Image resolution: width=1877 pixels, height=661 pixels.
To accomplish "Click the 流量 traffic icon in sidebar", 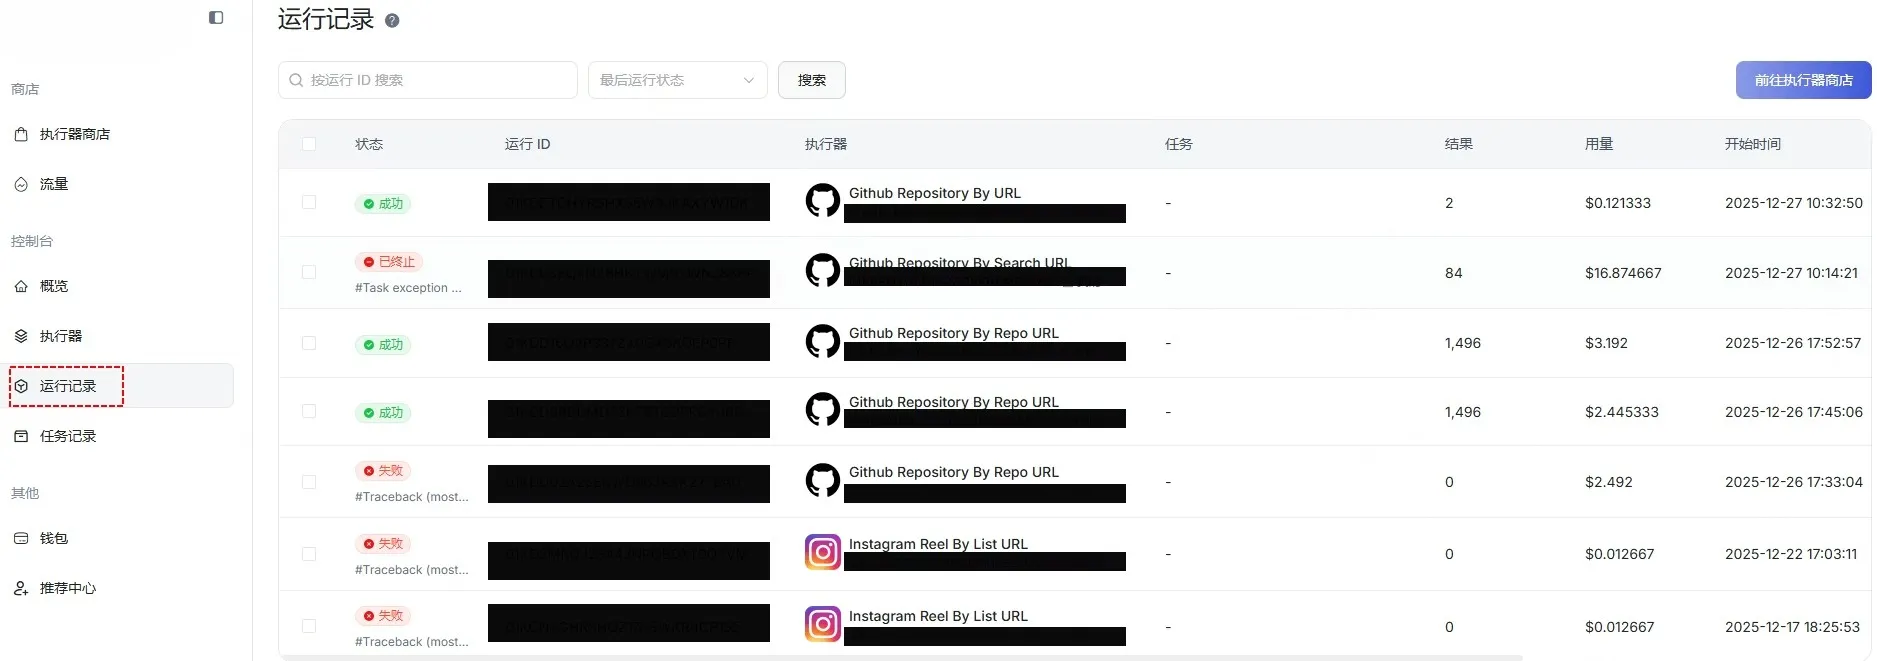I will [21, 184].
